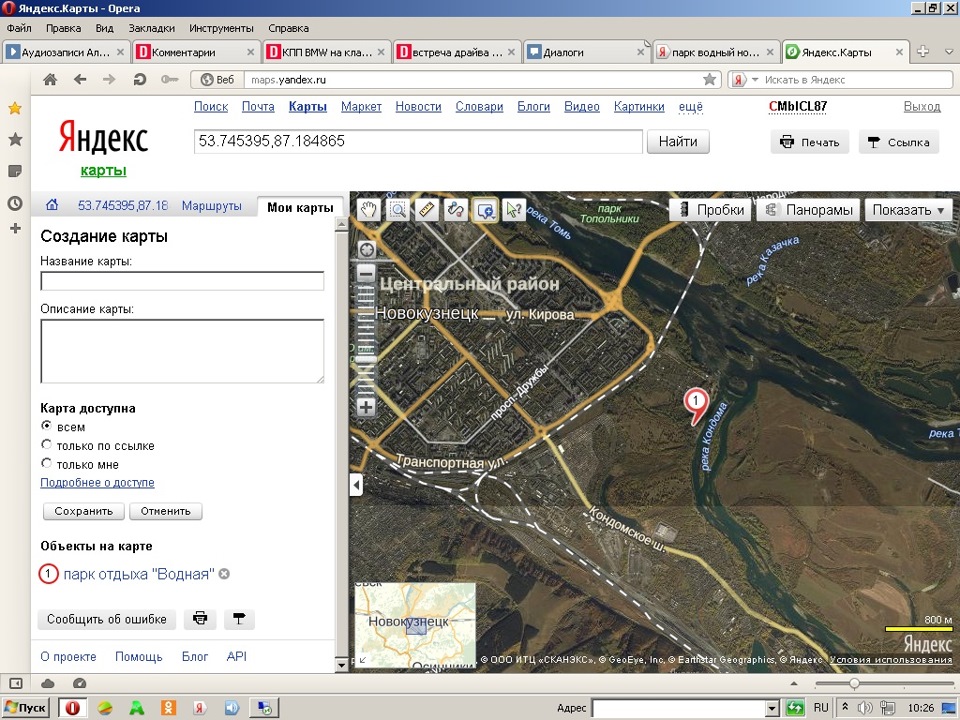Click in the 'Описание карты' text area
The image size is (960, 720).
point(182,351)
